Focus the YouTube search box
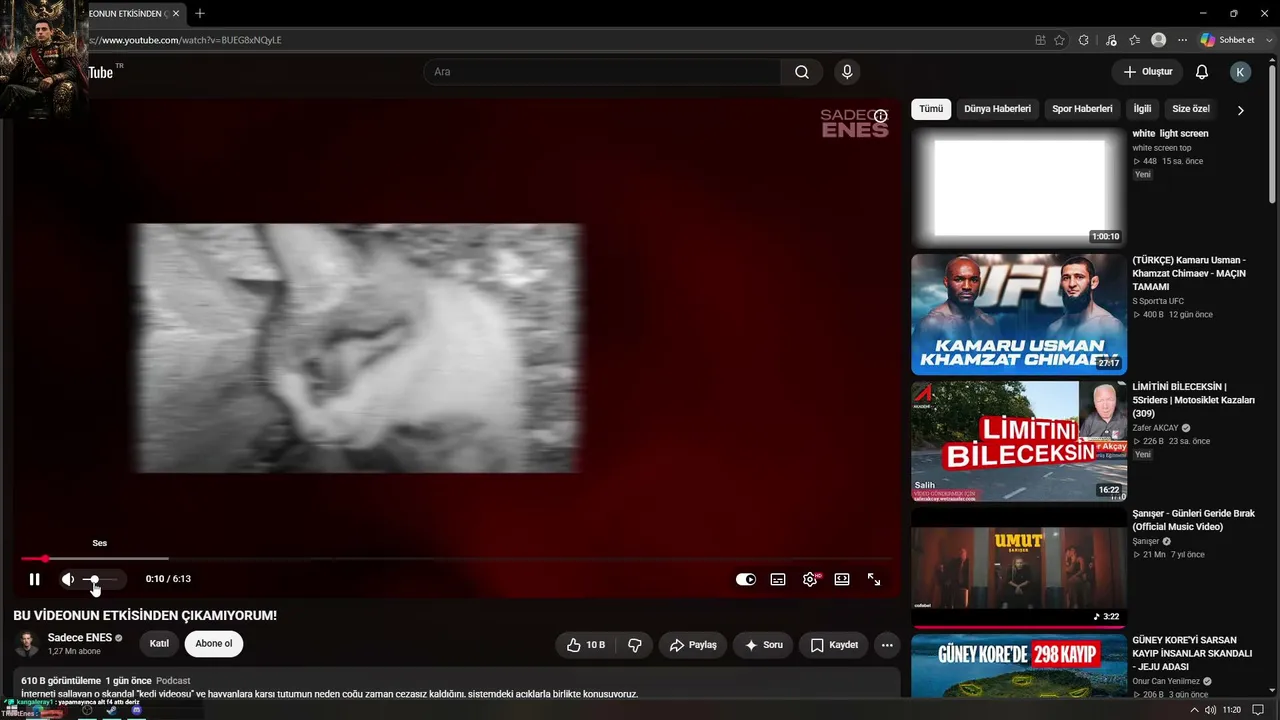Screen dimensions: 1280x720 (602, 72)
